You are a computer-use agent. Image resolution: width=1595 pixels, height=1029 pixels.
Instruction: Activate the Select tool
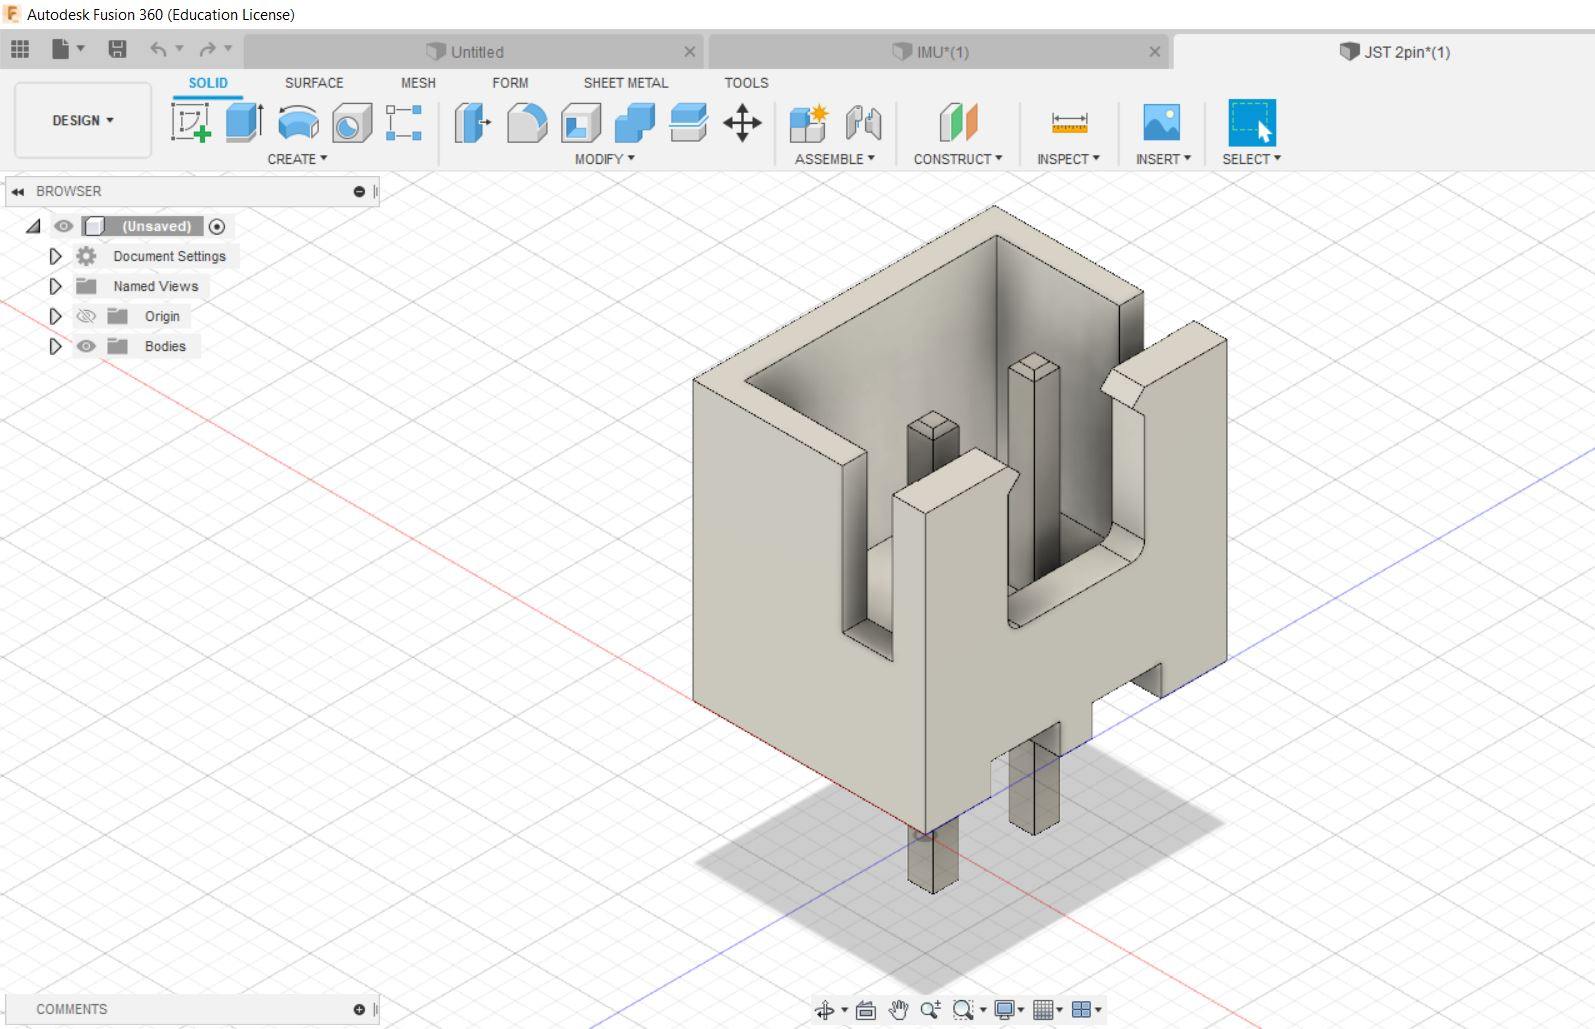pyautogui.click(x=1252, y=123)
